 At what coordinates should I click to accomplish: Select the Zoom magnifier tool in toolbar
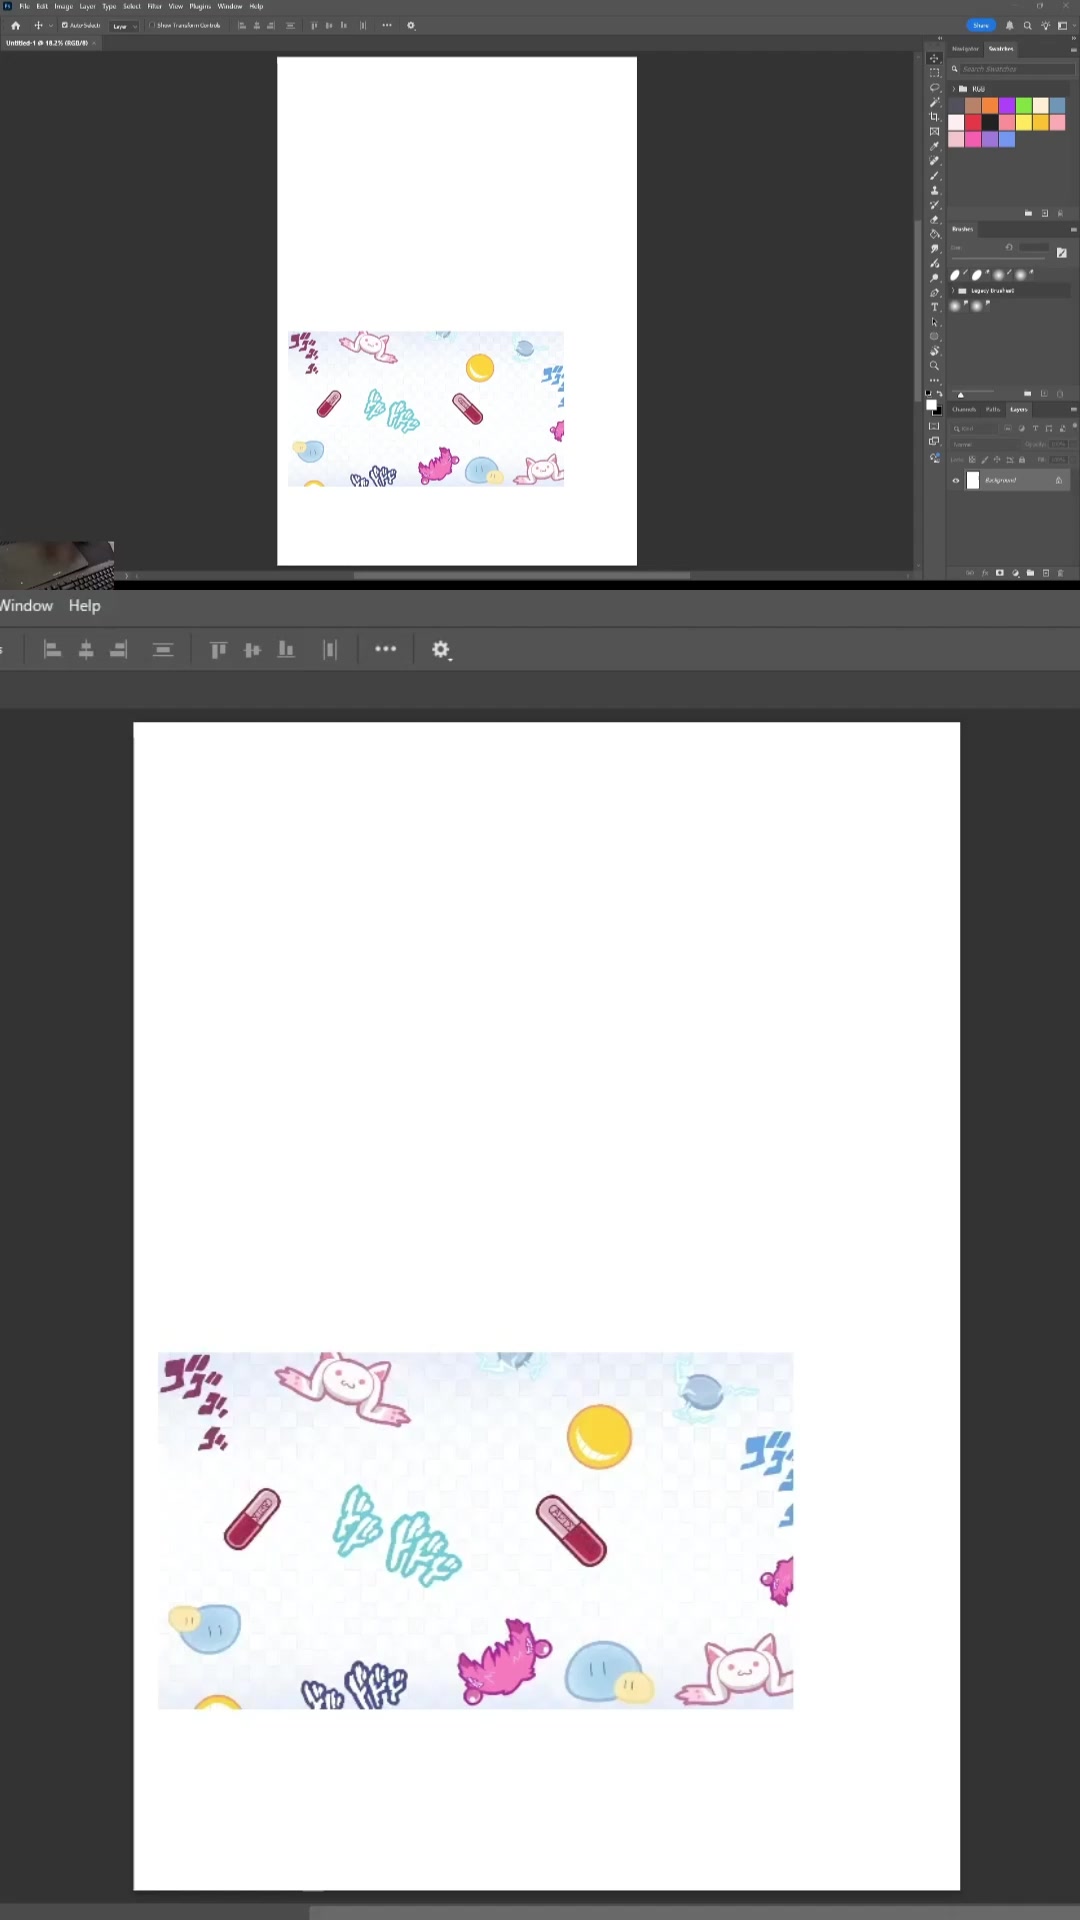934,365
